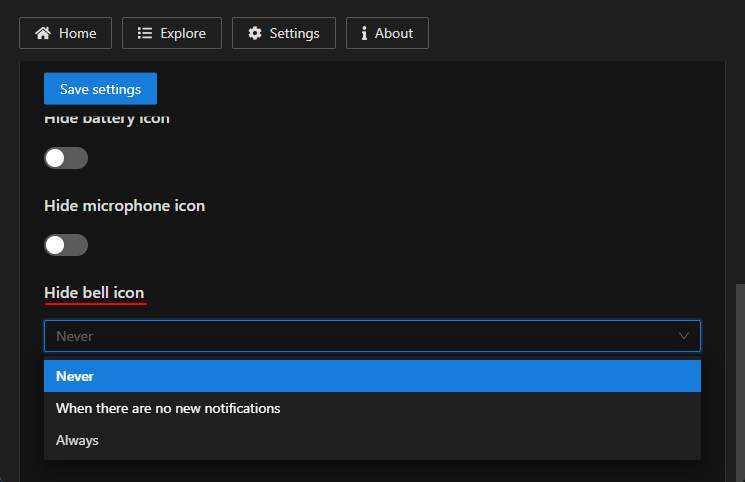Screen dimensions: 745x482
Task: Open the About page
Action: (387, 33)
